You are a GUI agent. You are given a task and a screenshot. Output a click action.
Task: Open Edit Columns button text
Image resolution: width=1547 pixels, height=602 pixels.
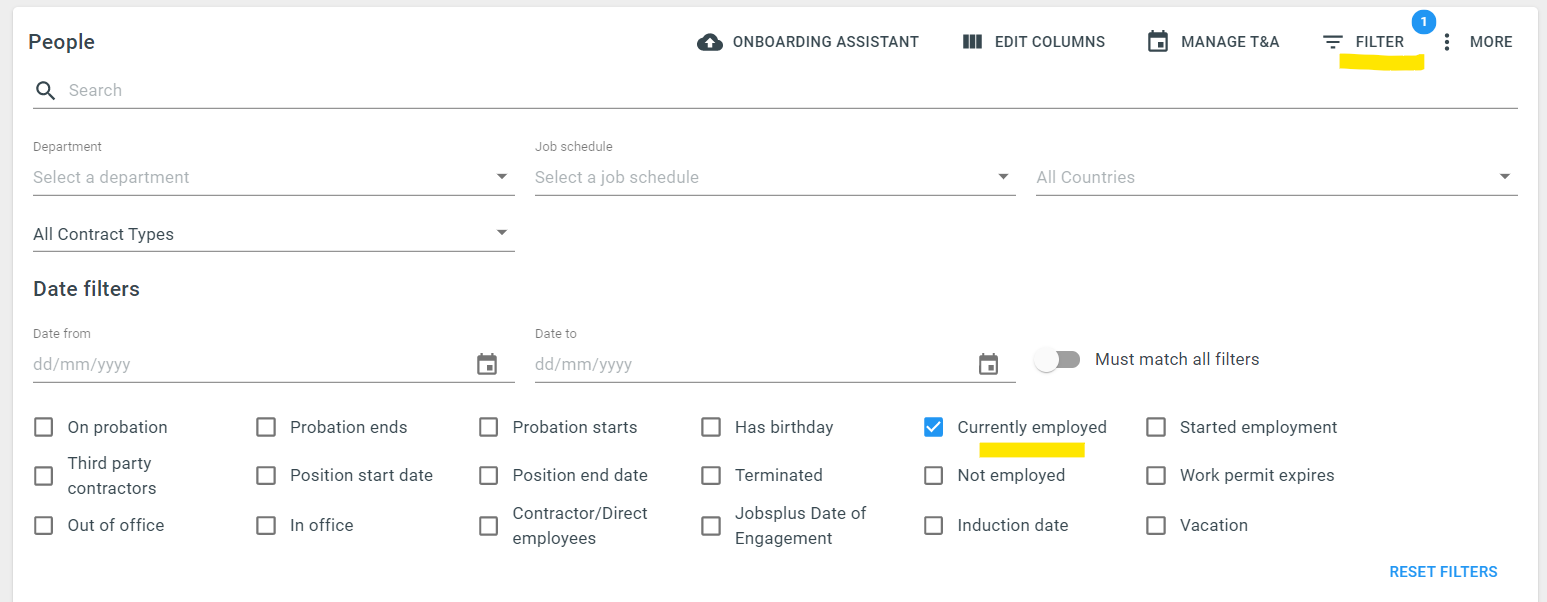tap(1050, 42)
